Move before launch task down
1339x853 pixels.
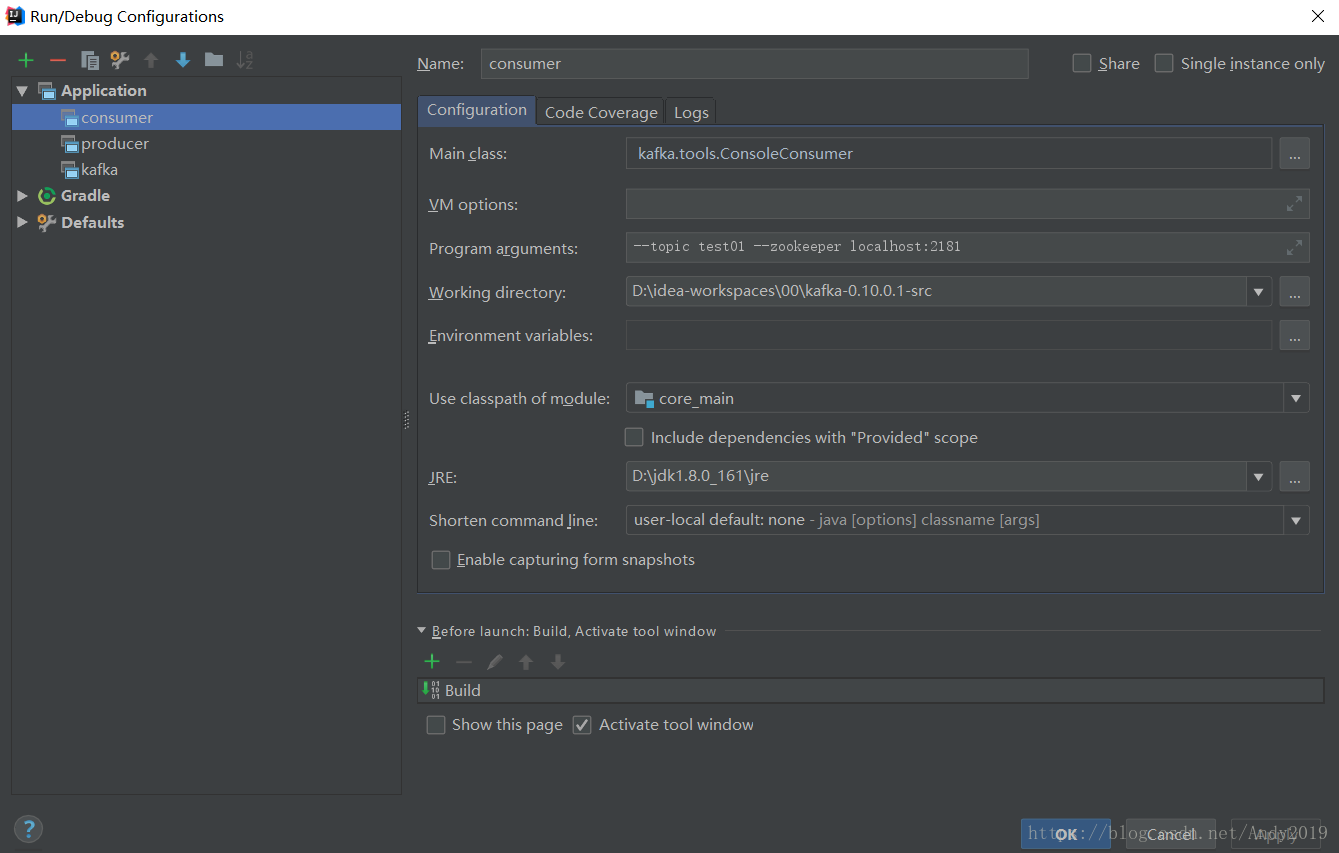pos(558,661)
